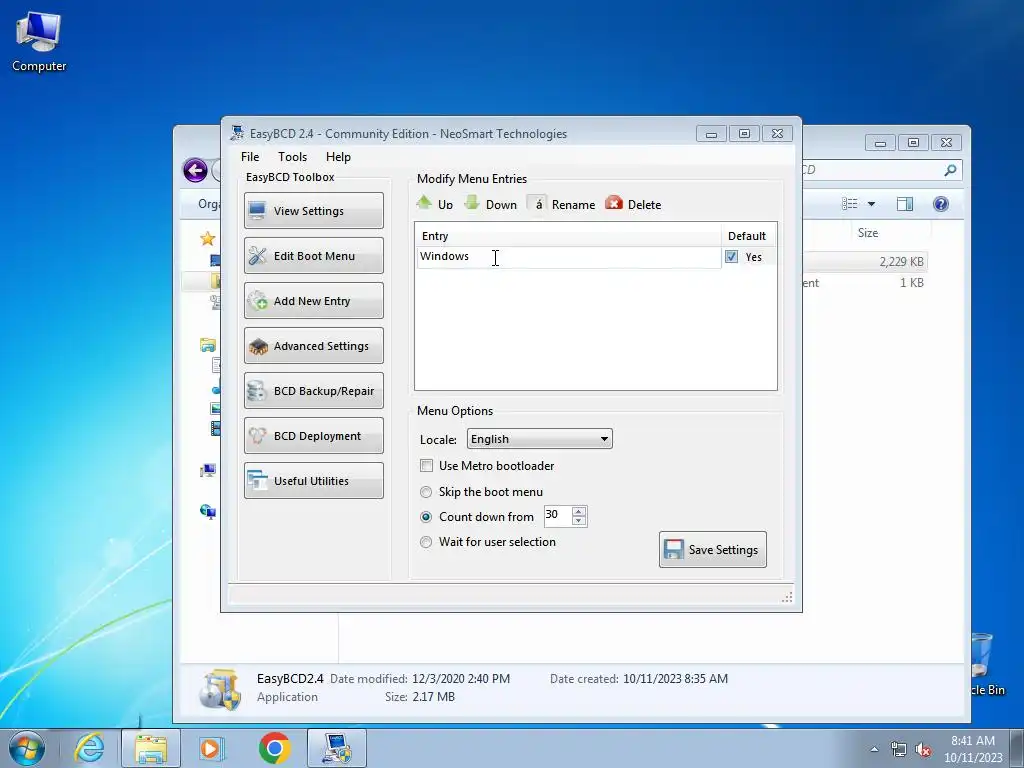Viewport: 1024px width, 768px height.
Task: Decrease countdown with down spinner arrow
Action: click(x=579, y=521)
